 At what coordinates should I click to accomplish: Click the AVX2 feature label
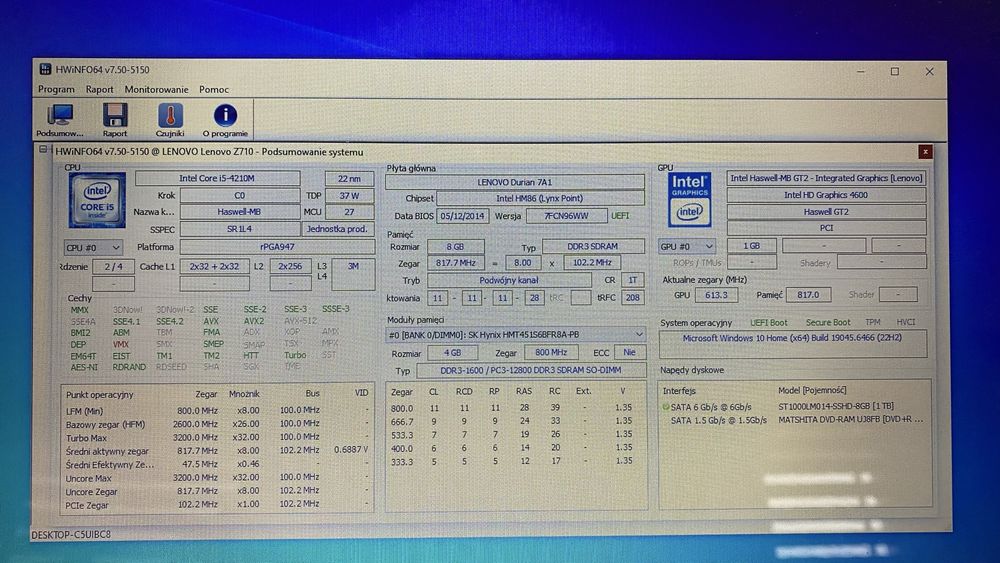coord(253,321)
